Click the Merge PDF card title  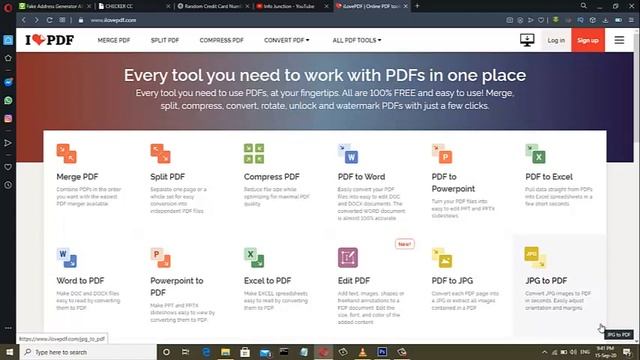pyautogui.click(x=77, y=177)
